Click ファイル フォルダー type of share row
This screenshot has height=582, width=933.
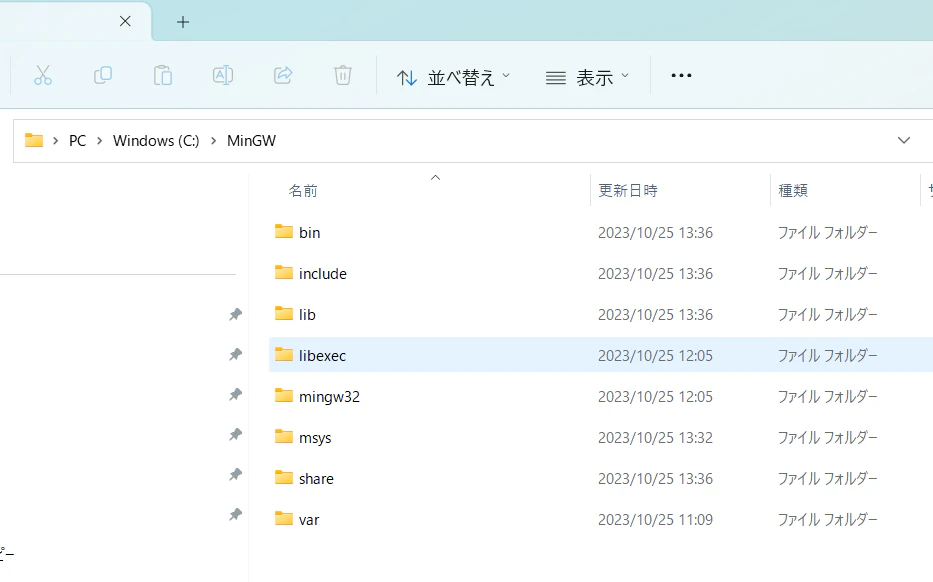coord(828,479)
